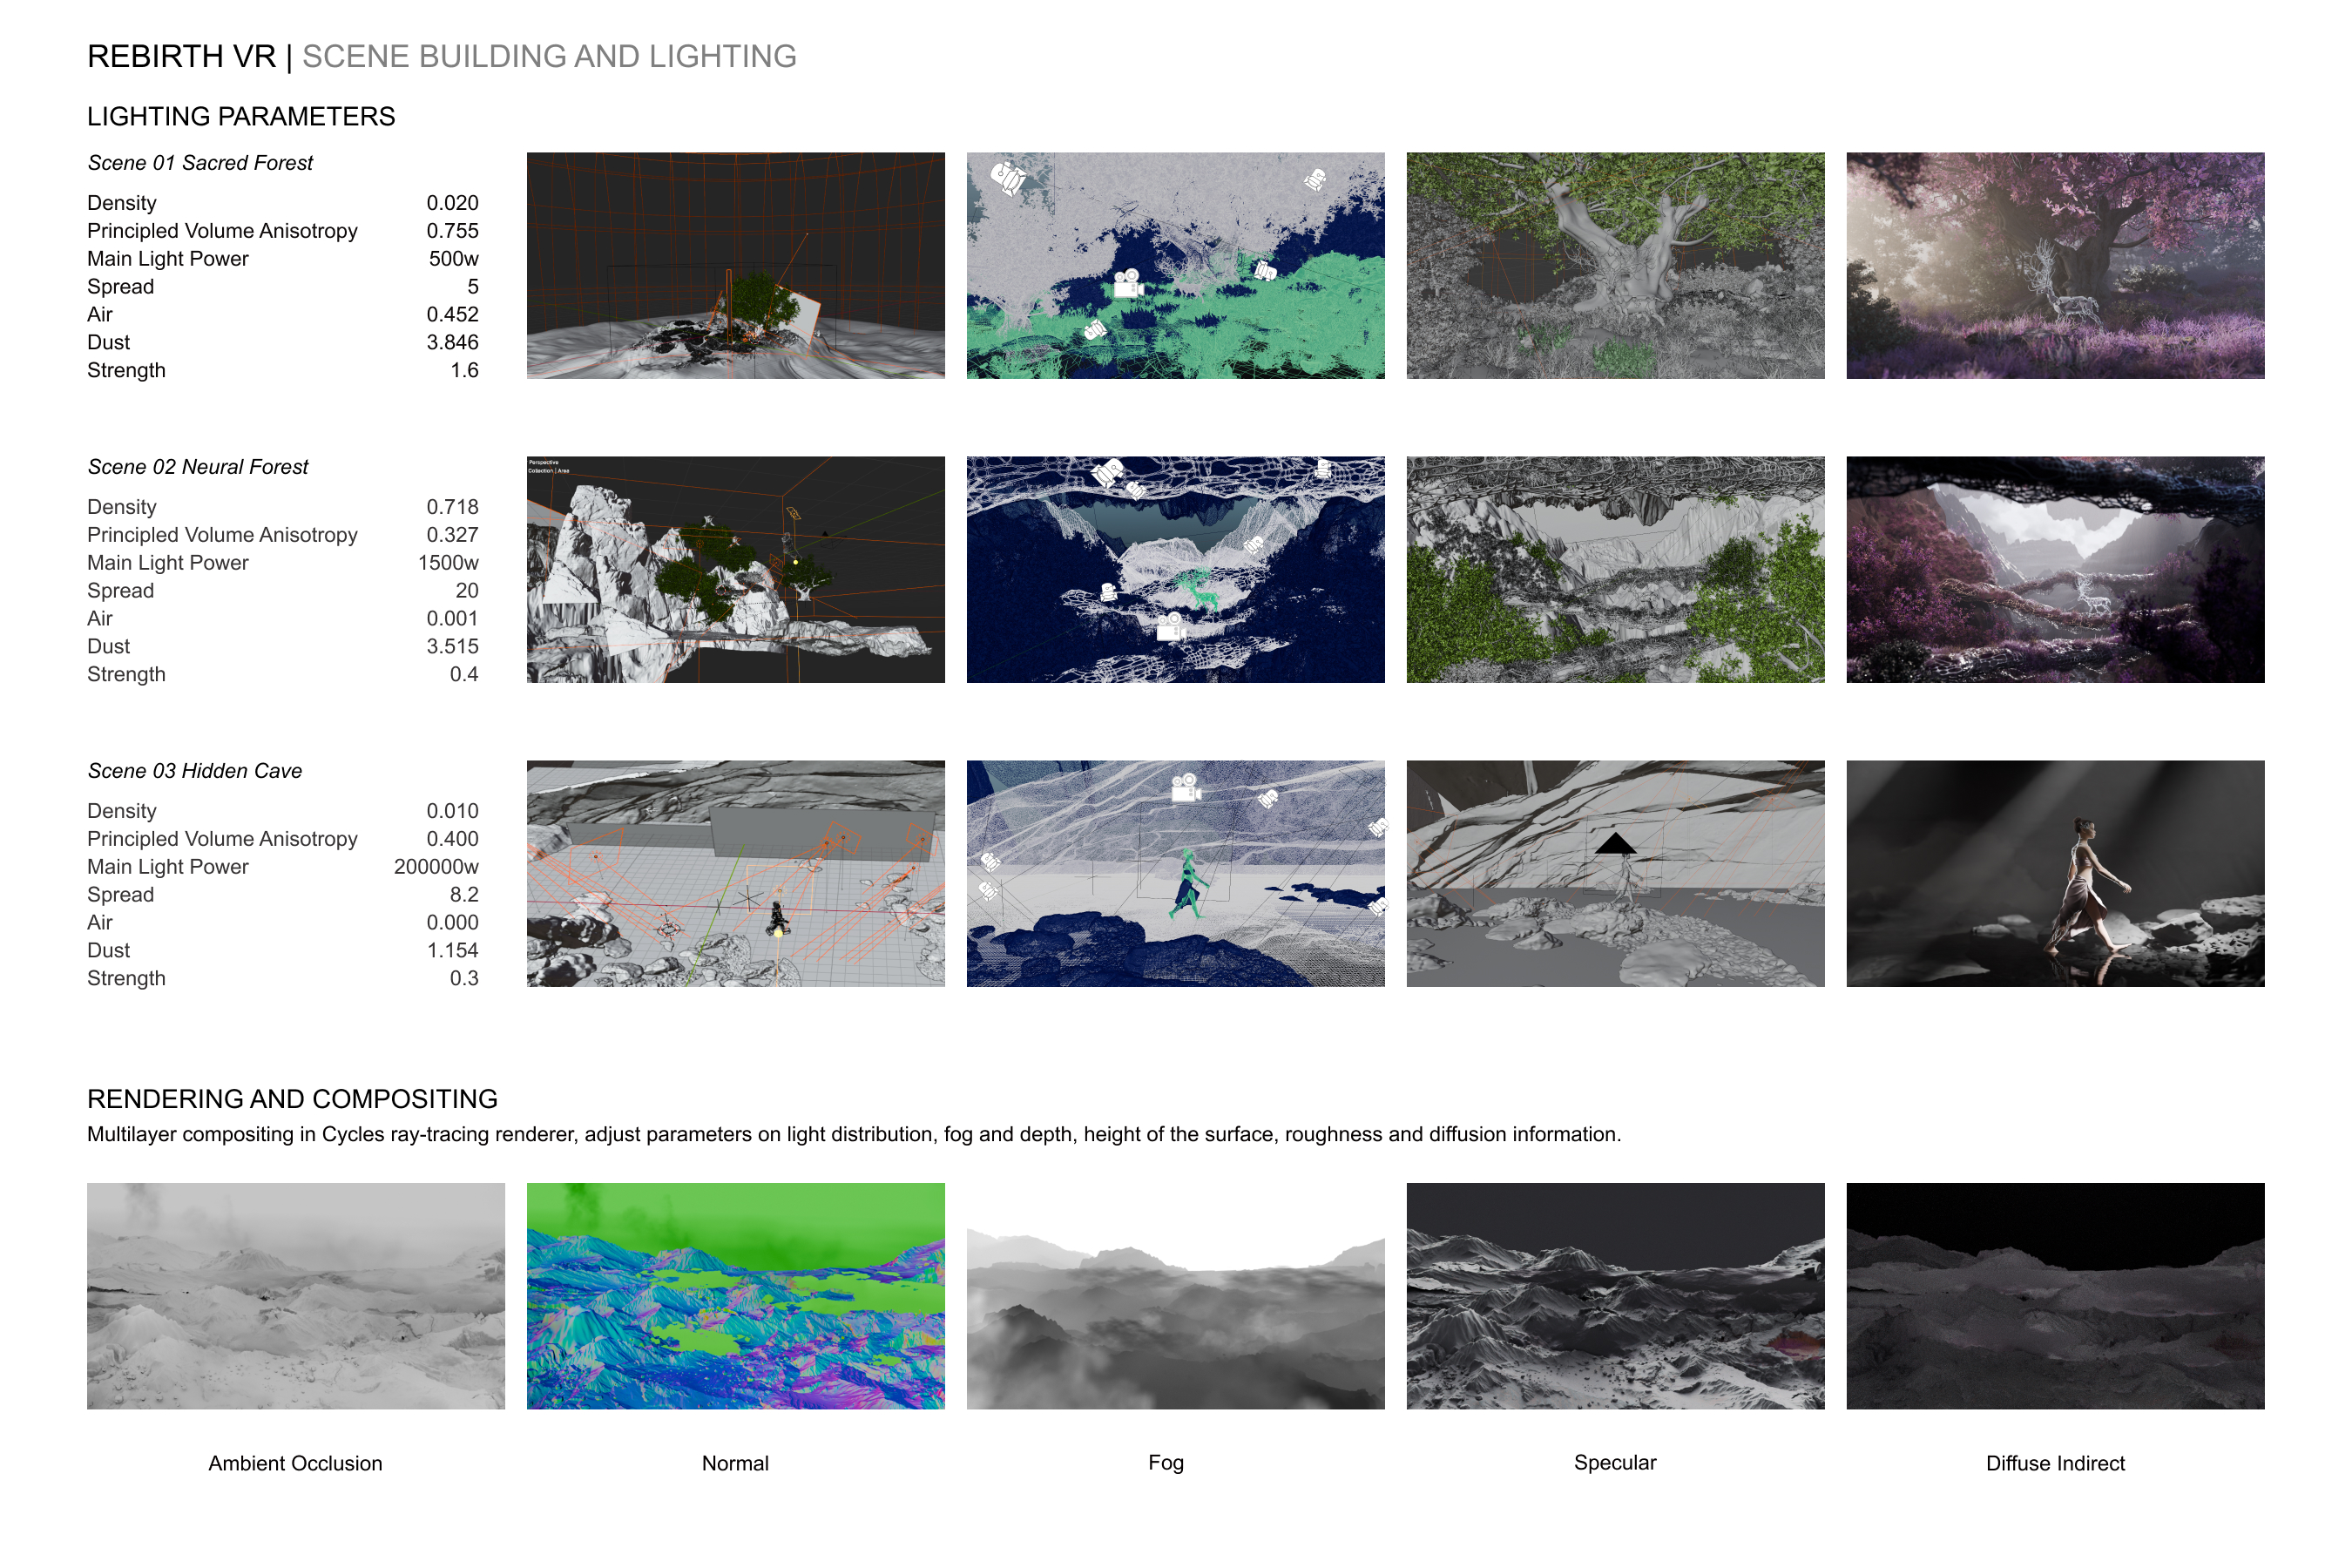The width and height of the screenshot is (2352, 1568).
Task: Click the 'REBIRTH VR' title text
Action: tap(181, 57)
